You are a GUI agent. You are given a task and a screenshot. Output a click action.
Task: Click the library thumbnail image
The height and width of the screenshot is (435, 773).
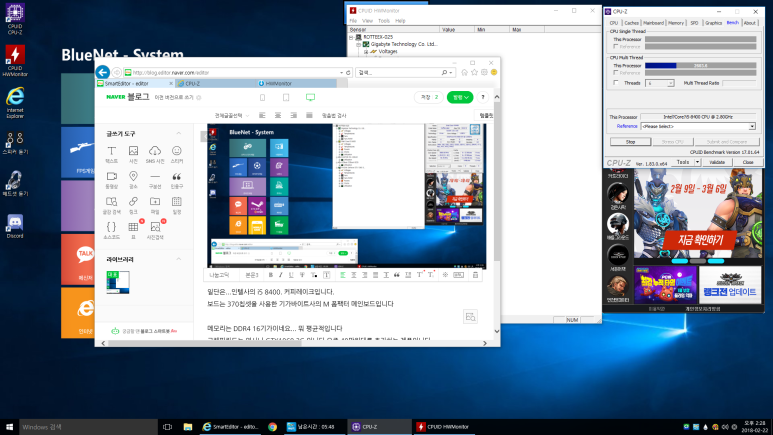pyautogui.click(x=118, y=283)
